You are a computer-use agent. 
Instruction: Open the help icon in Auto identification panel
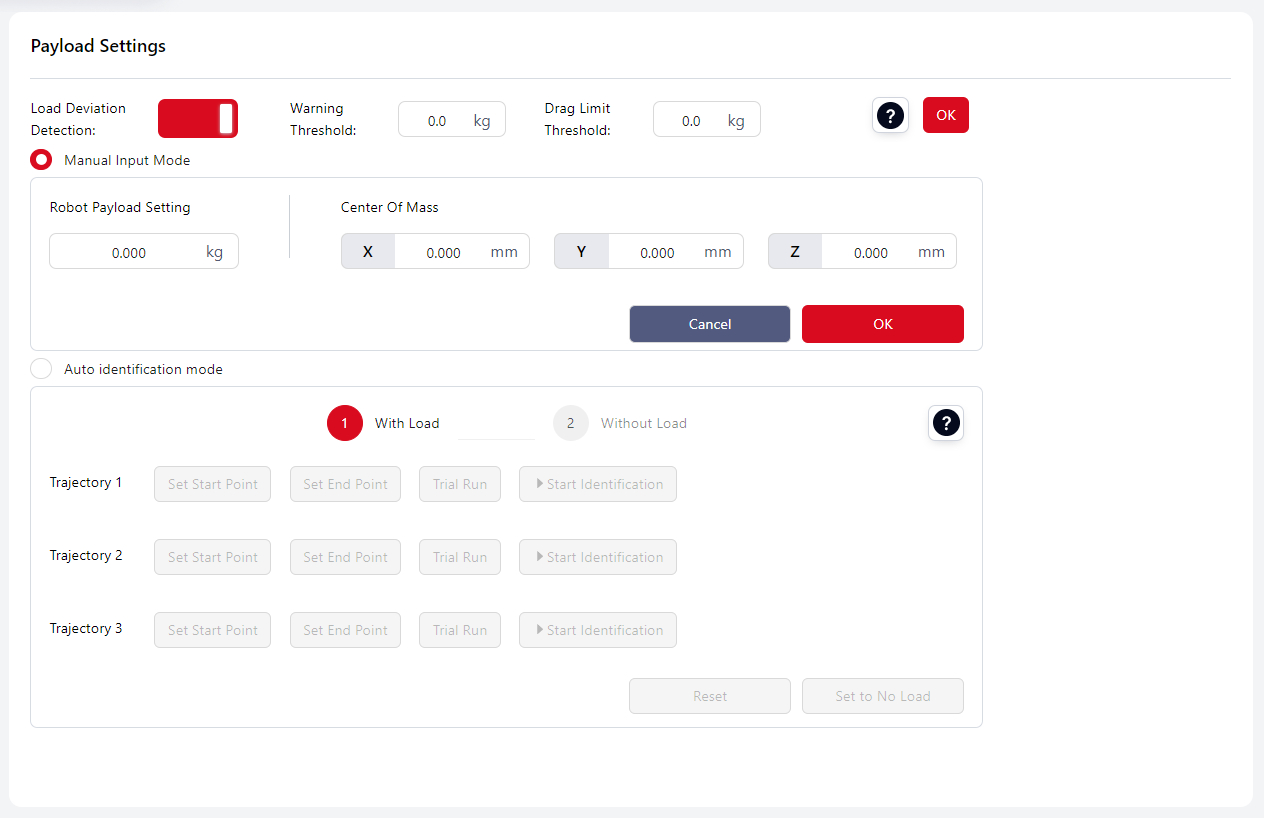[x=945, y=424]
